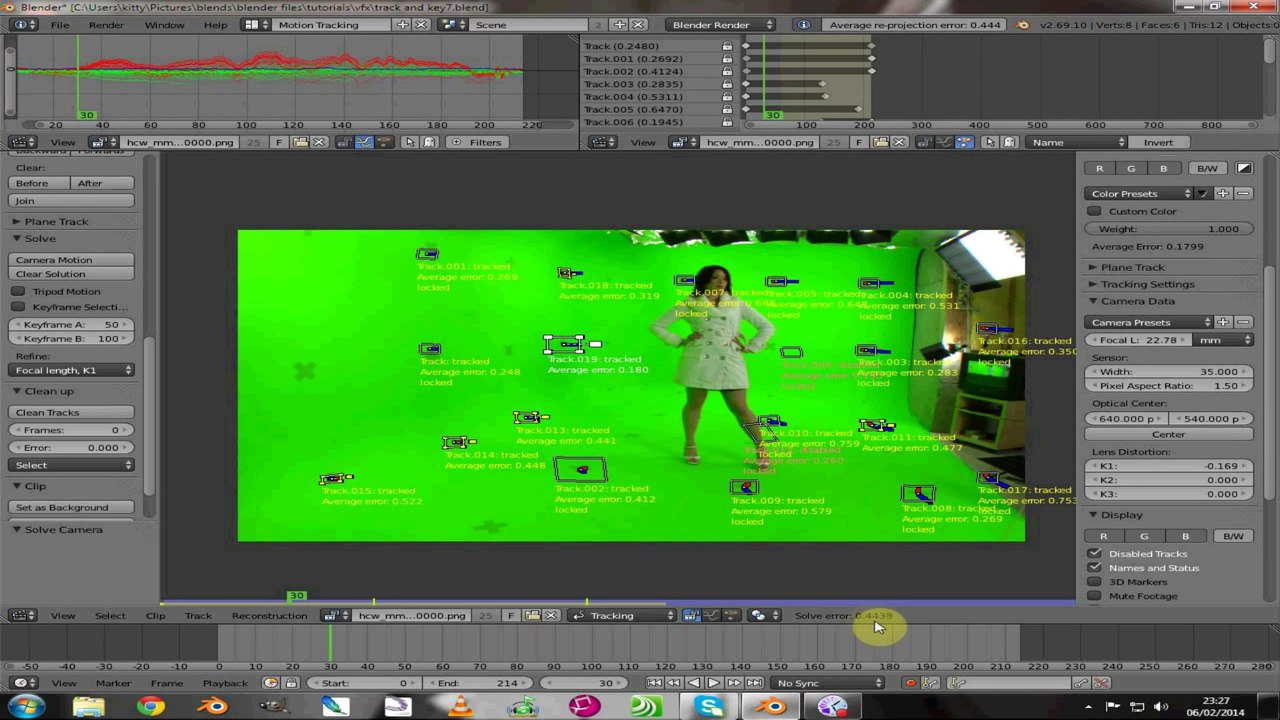Click the timeline play button
The image size is (1280, 720).
click(x=714, y=683)
